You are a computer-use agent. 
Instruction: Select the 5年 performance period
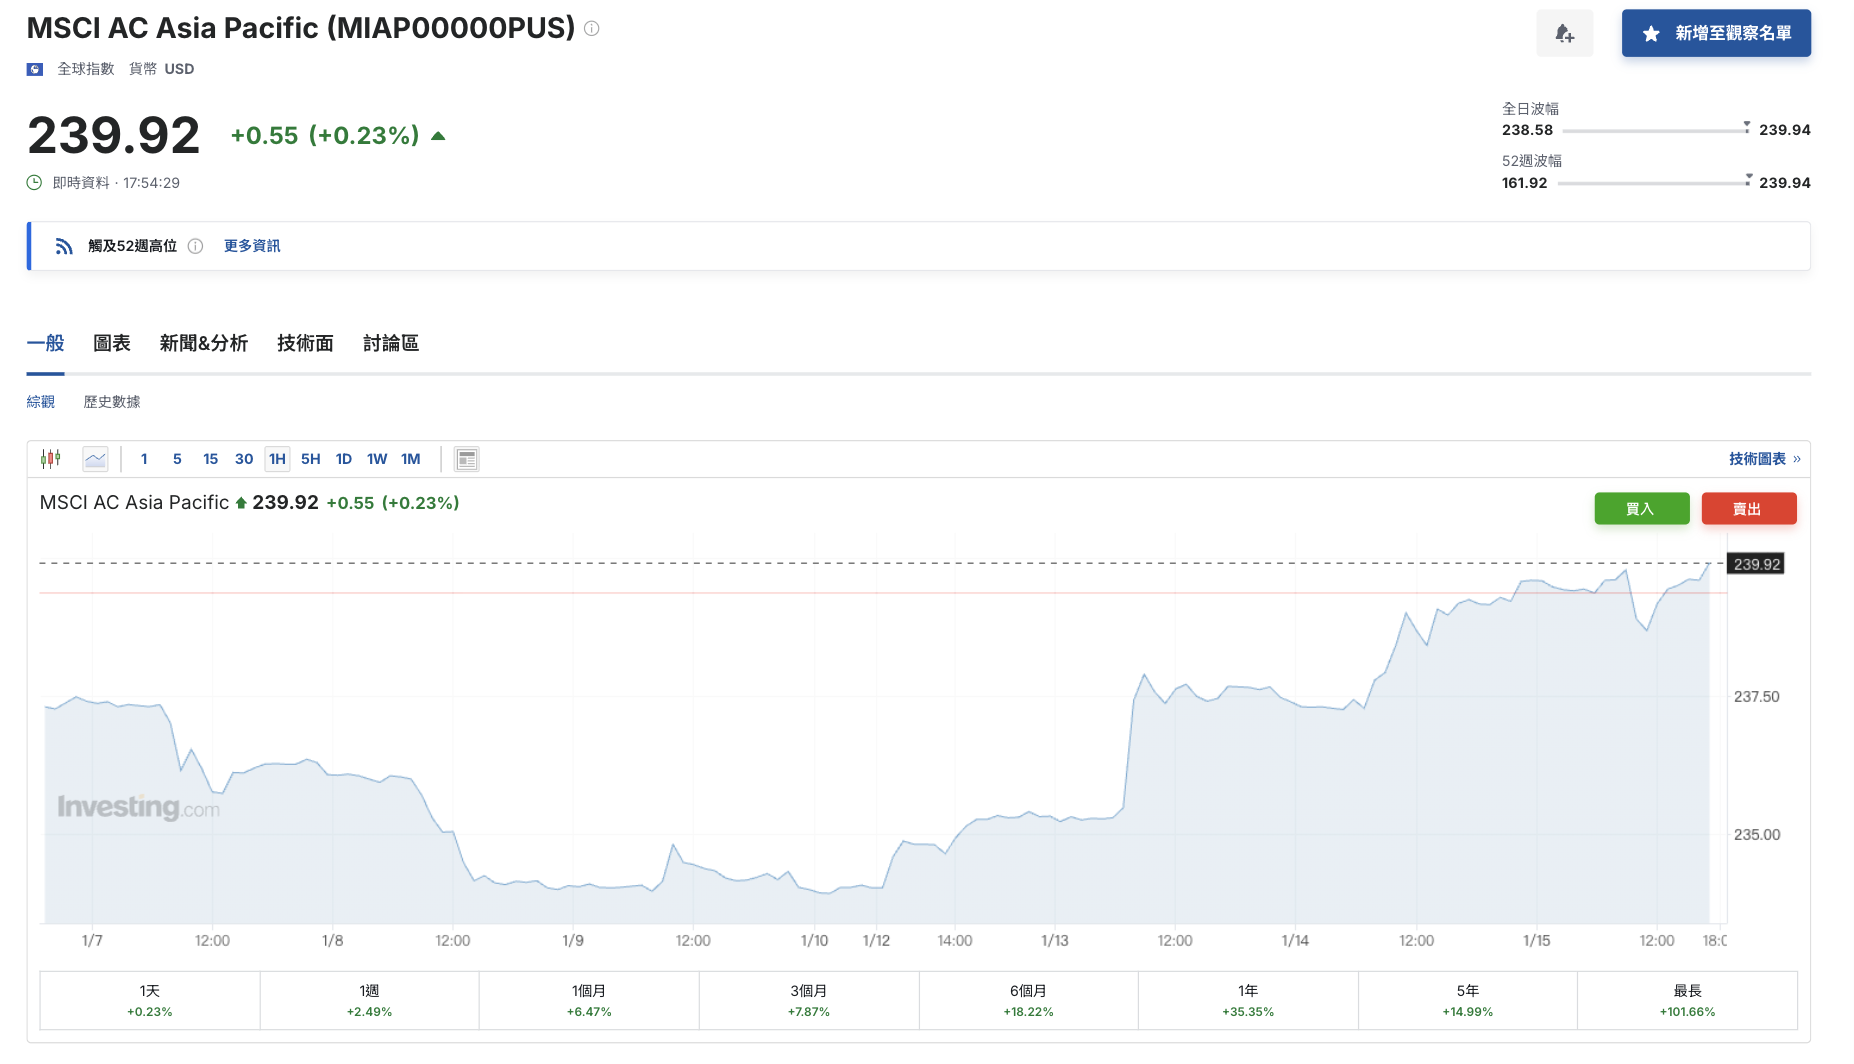(x=1468, y=1000)
